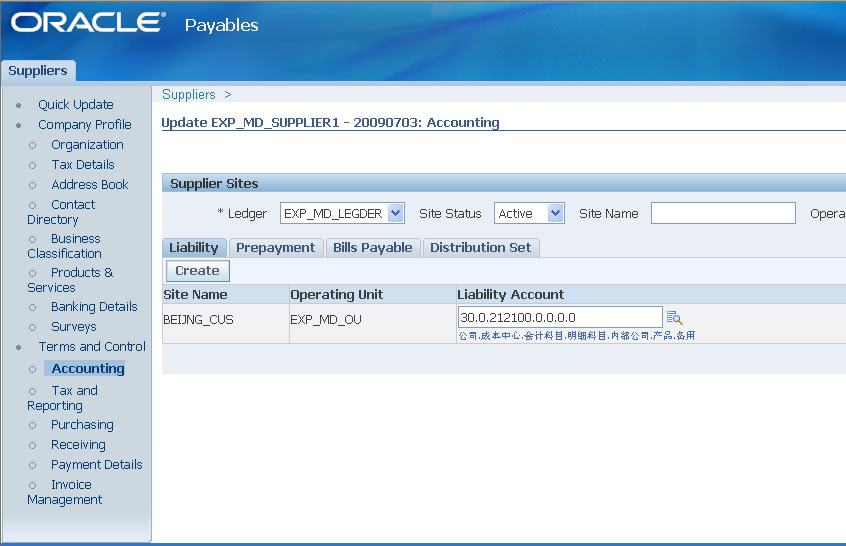
Task: Click the Oracle logo
Action: 88,23
